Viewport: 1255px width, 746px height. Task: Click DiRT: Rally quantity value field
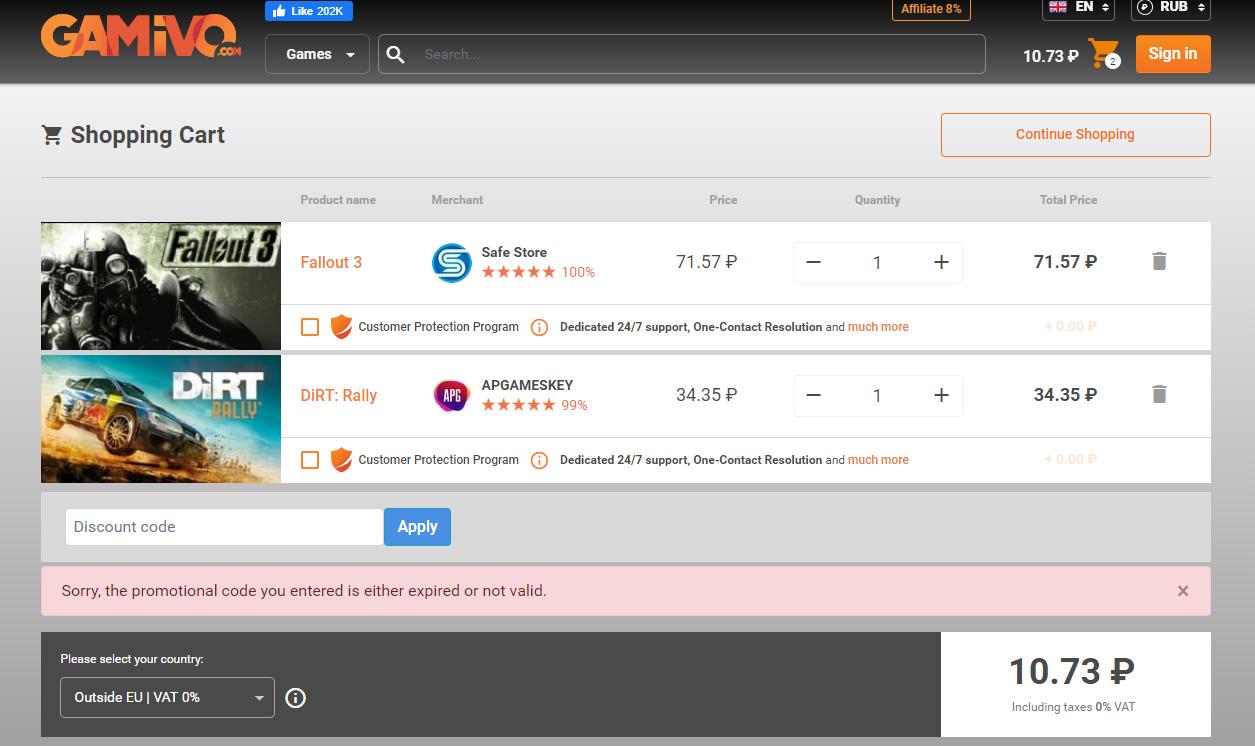tap(877, 396)
